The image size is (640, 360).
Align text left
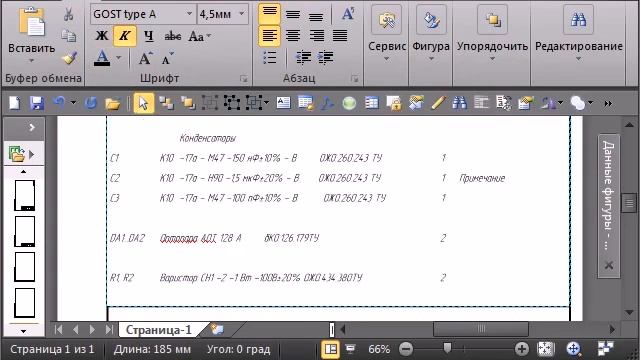[269, 36]
